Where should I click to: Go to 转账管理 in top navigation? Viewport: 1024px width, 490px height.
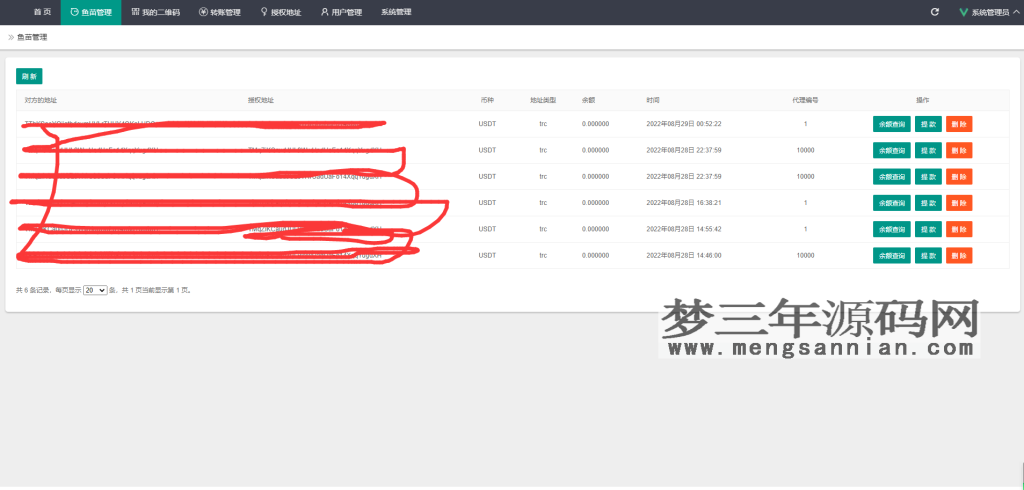click(x=220, y=12)
